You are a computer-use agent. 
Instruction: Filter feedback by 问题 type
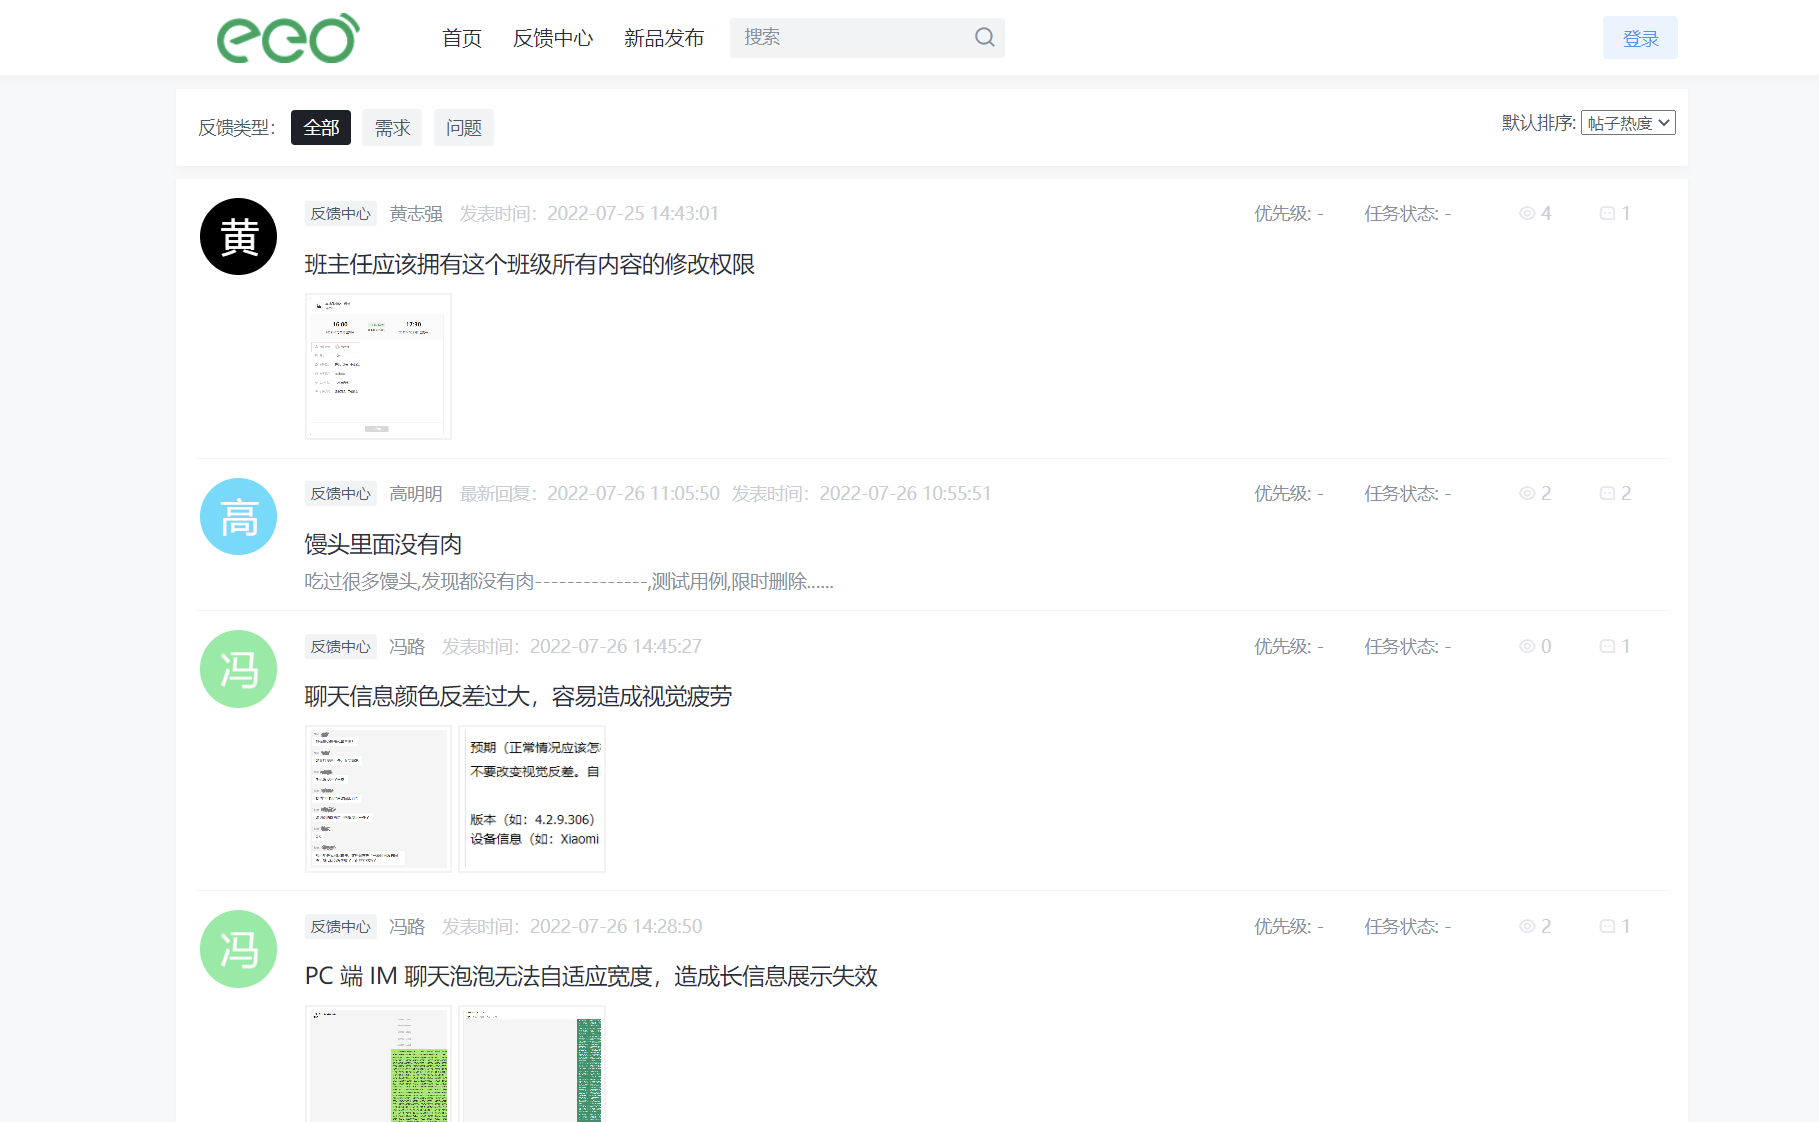[463, 128]
